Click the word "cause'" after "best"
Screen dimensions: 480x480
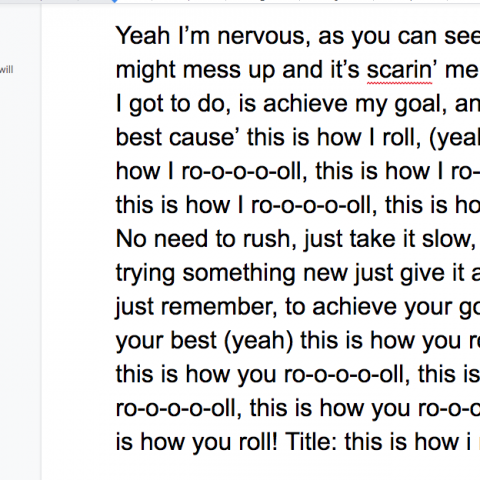pyautogui.click(x=204, y=137)
